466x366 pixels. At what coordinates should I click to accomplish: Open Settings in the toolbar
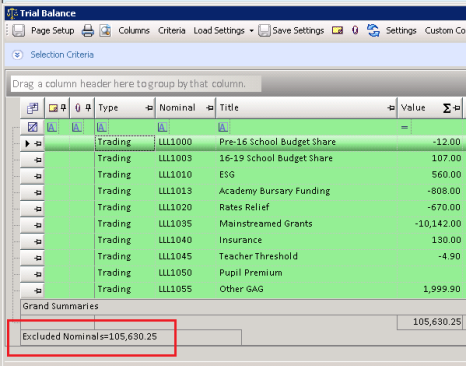401,31
